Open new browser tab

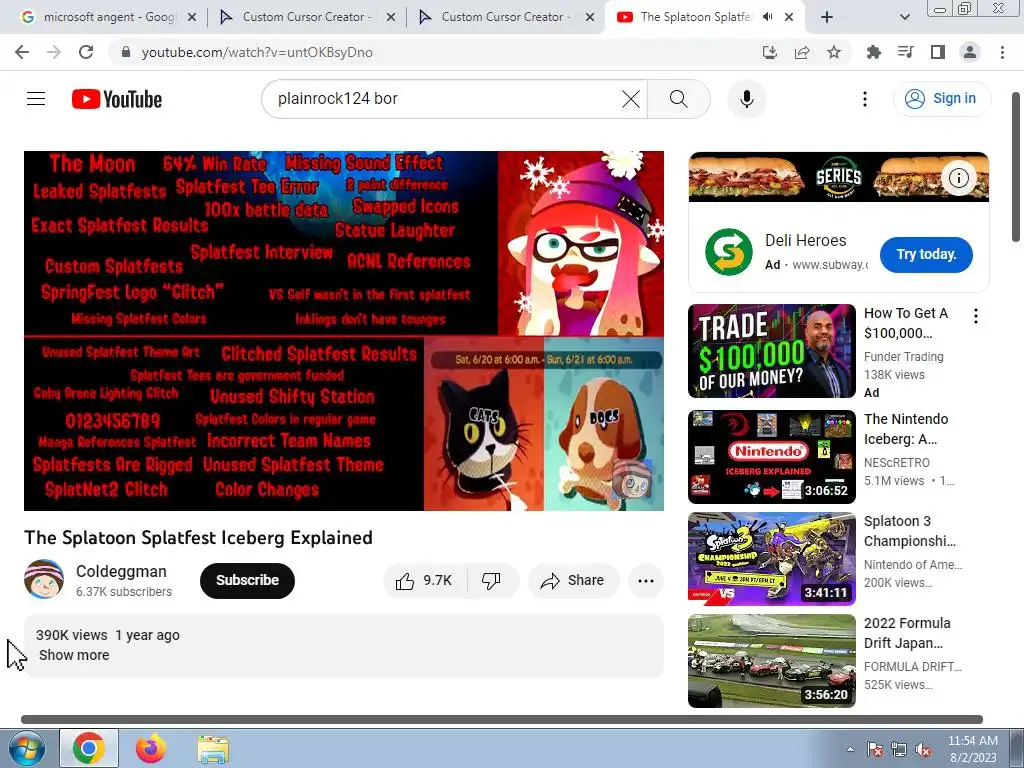click(827, 18)
